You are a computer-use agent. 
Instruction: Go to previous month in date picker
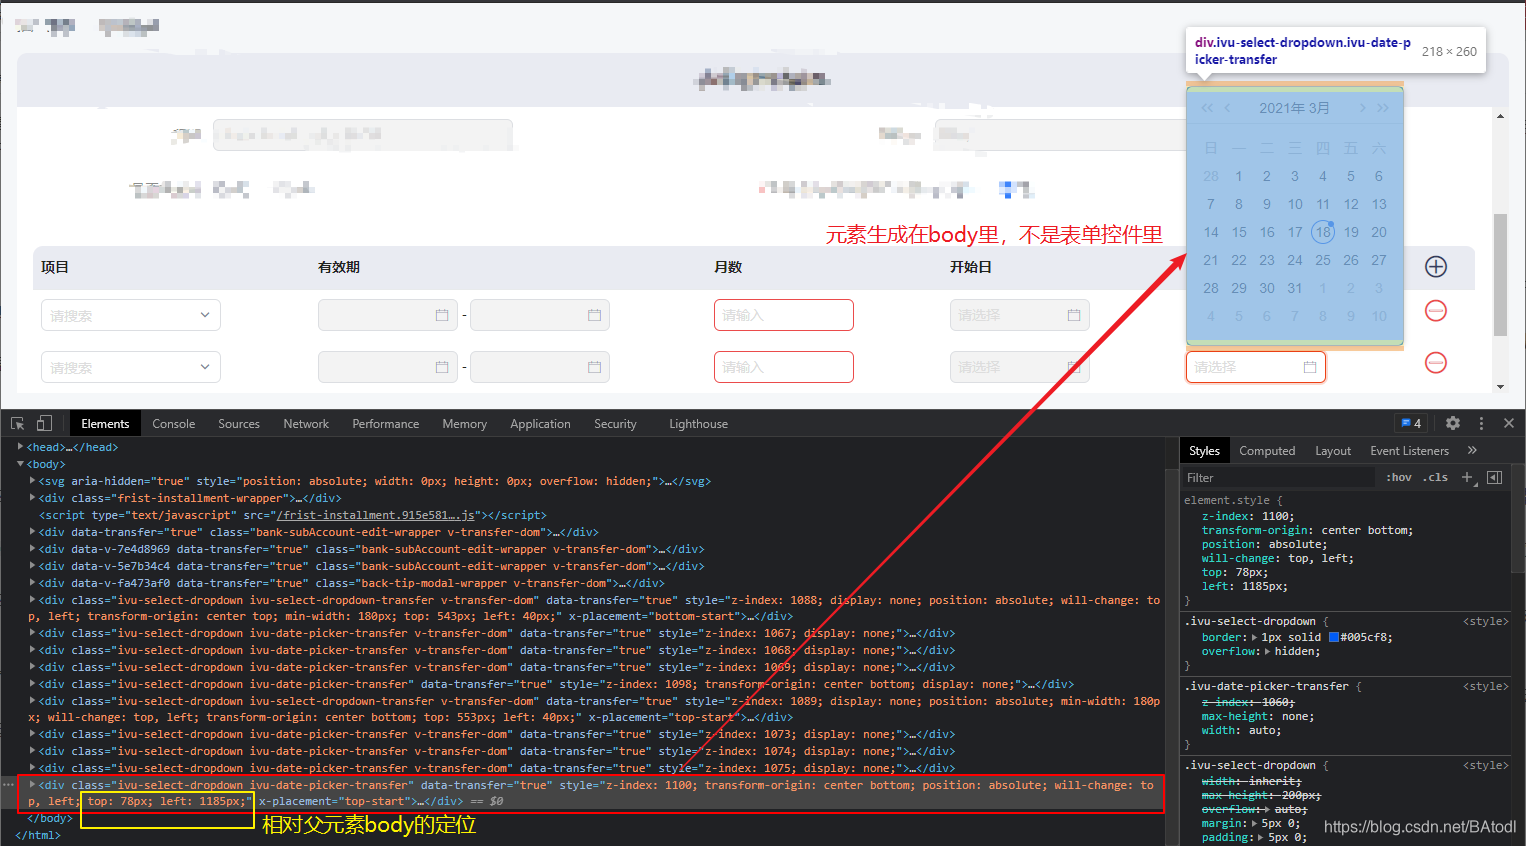click(x=1227, y=108)
